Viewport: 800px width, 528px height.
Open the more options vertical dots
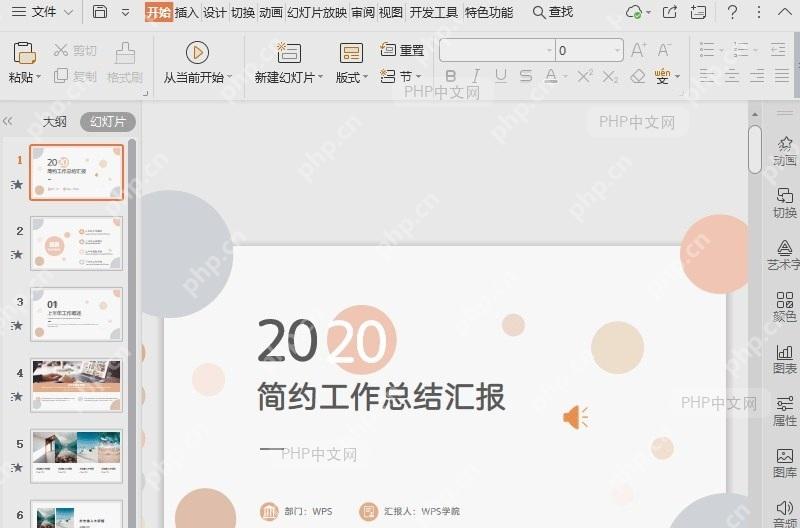(759, 12)
